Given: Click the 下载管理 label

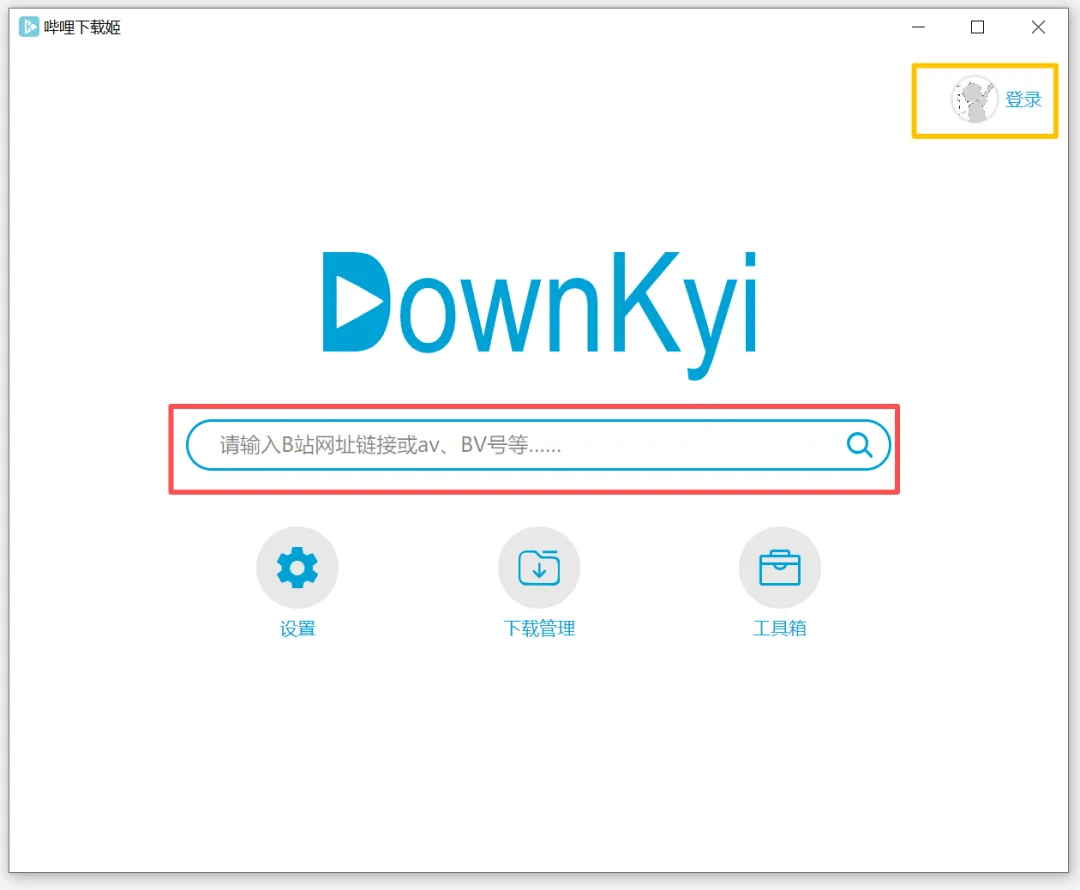Looking at the screenshot, I should (x=539, y=628).
